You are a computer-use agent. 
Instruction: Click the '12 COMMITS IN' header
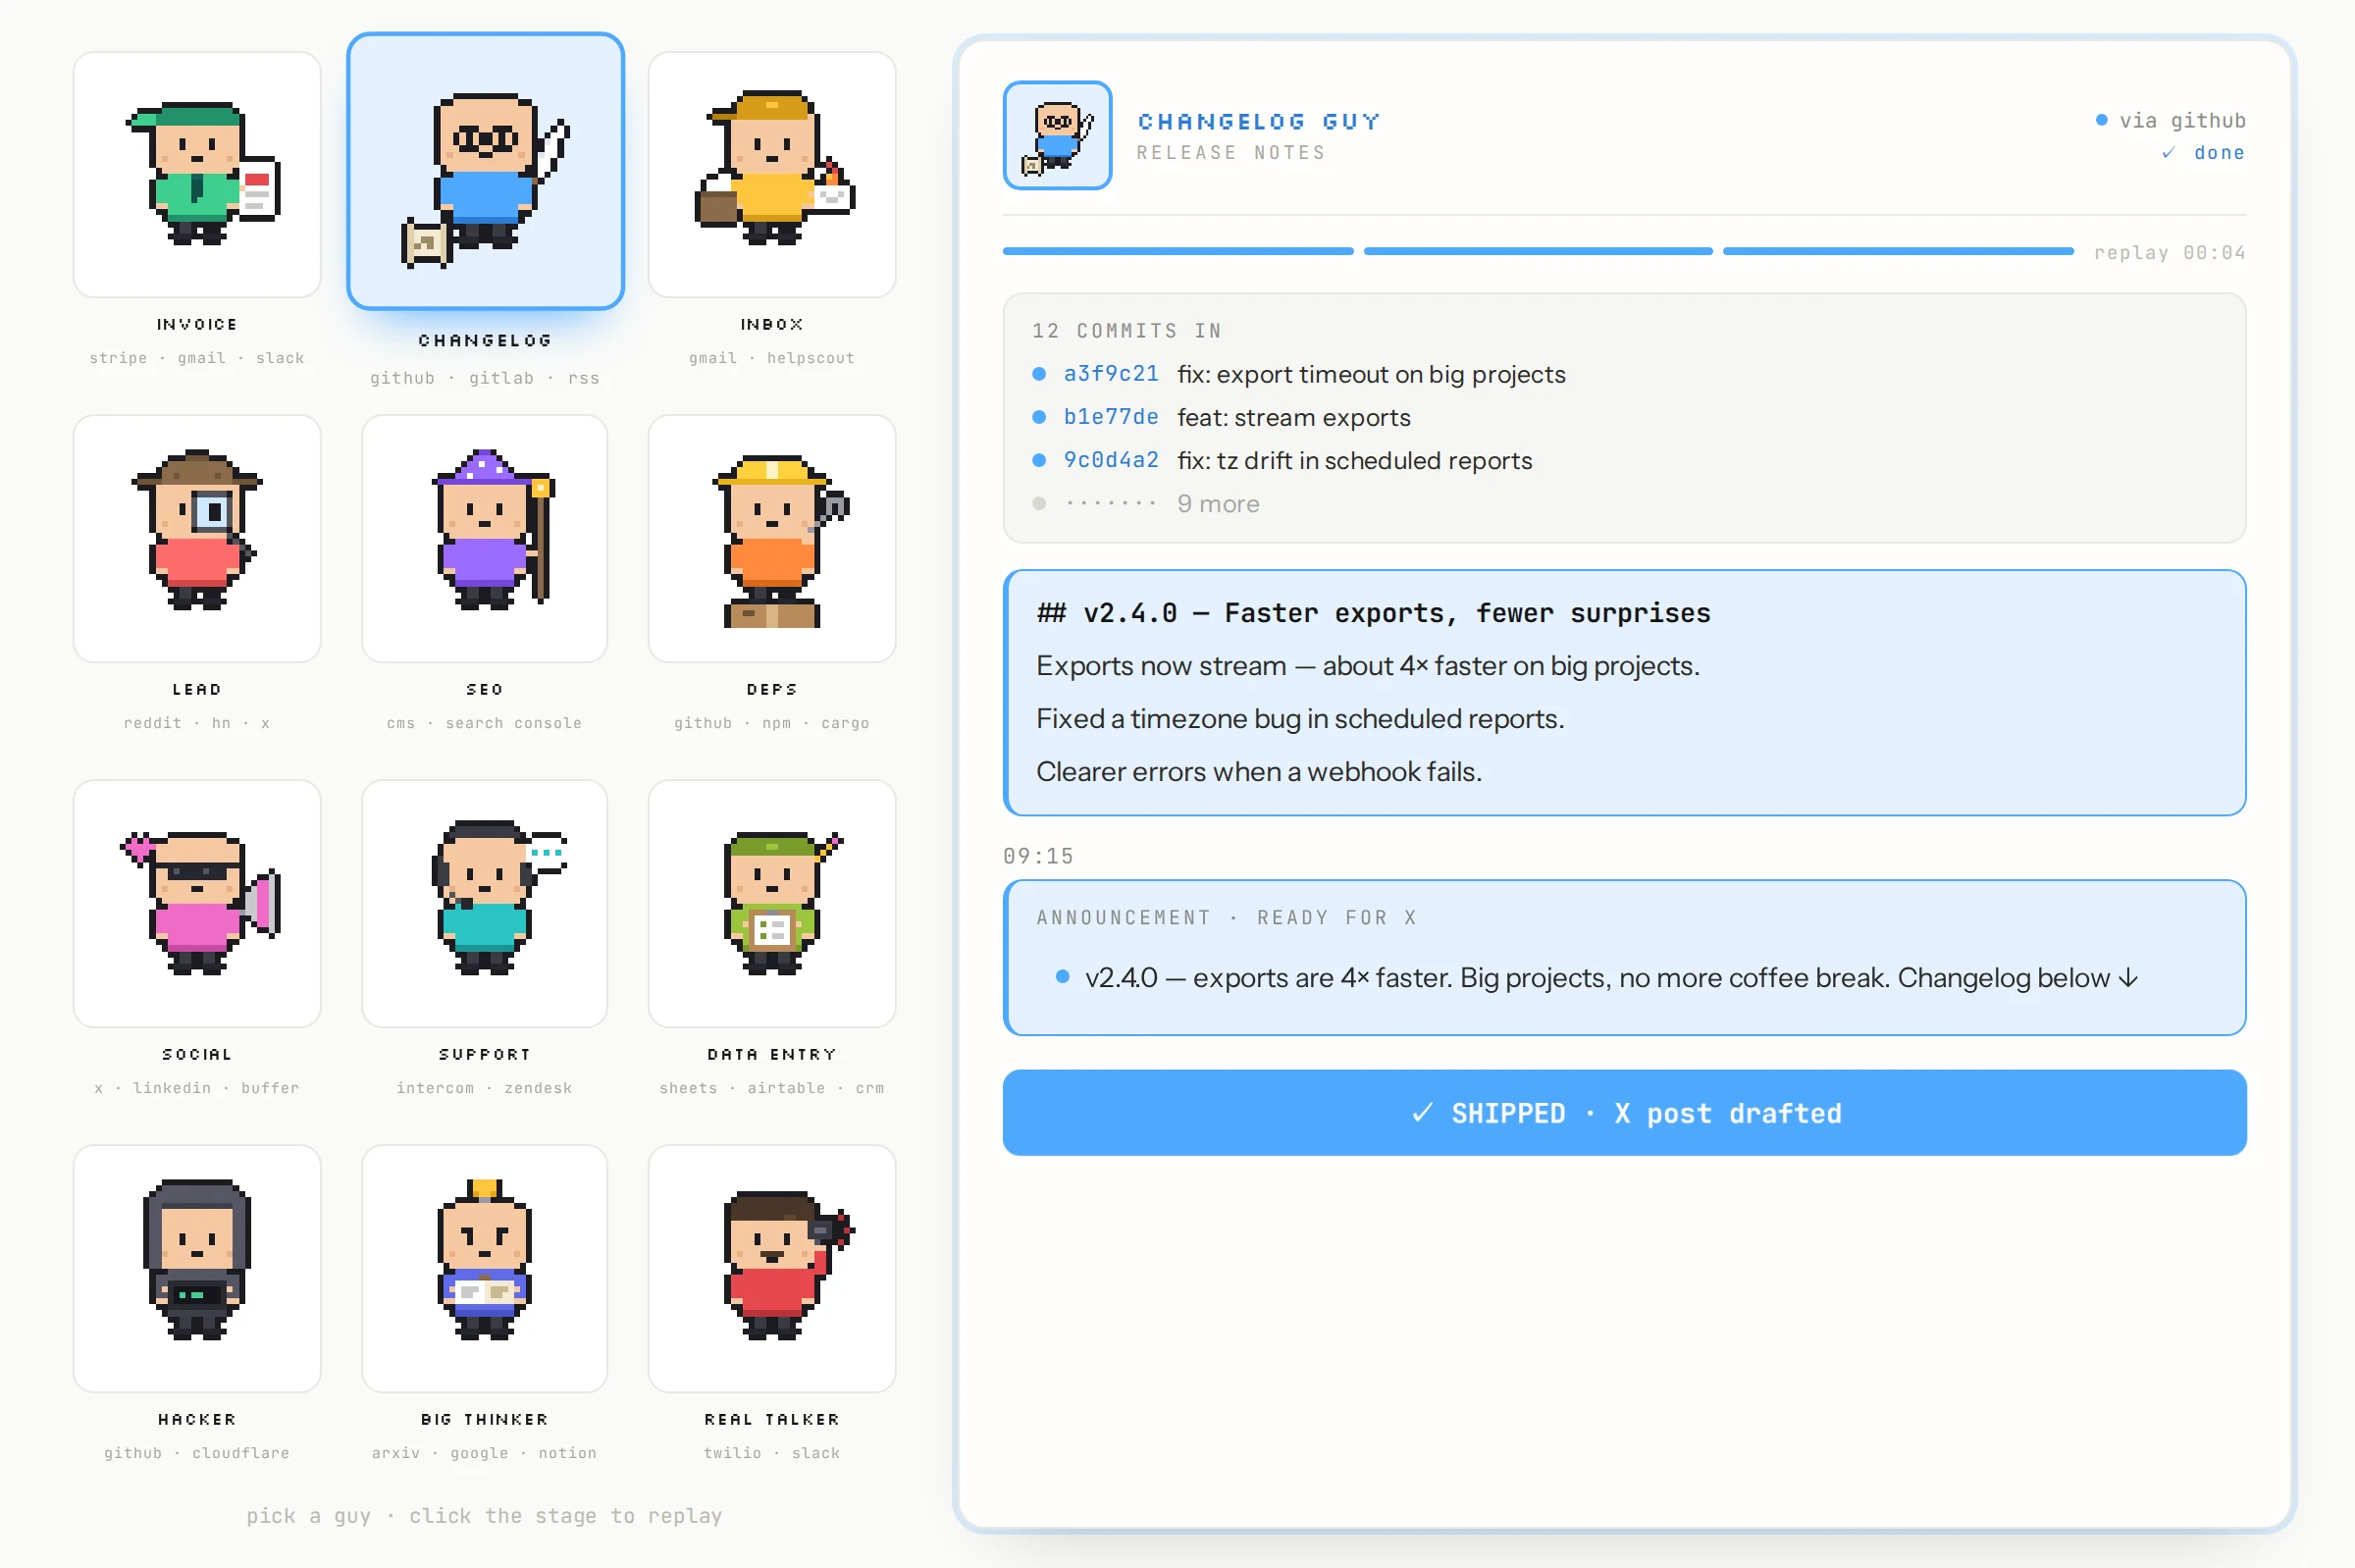click(x=1126, y=330)
